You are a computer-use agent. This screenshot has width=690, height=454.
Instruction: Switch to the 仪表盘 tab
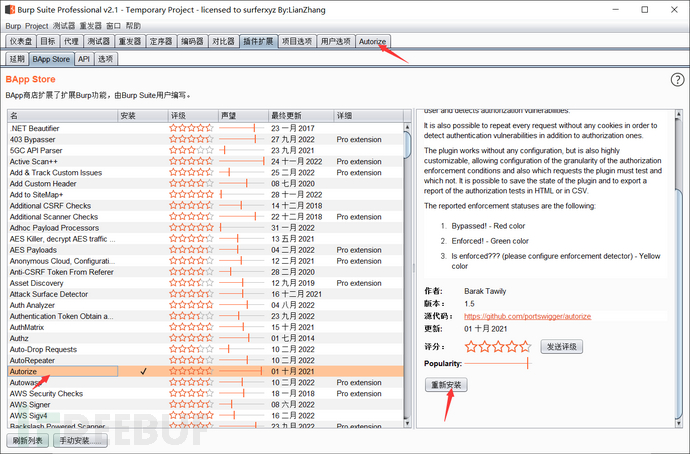(x=21, y=41)
